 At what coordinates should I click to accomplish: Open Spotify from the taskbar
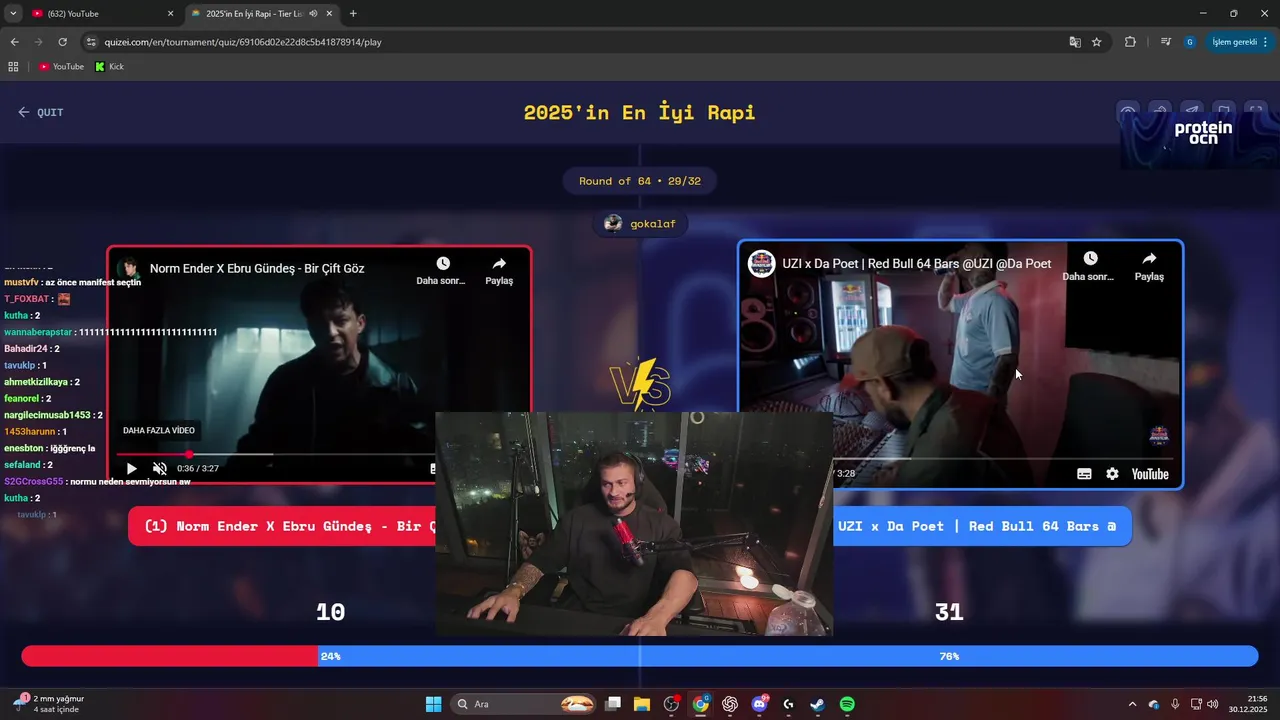(847, 704)
